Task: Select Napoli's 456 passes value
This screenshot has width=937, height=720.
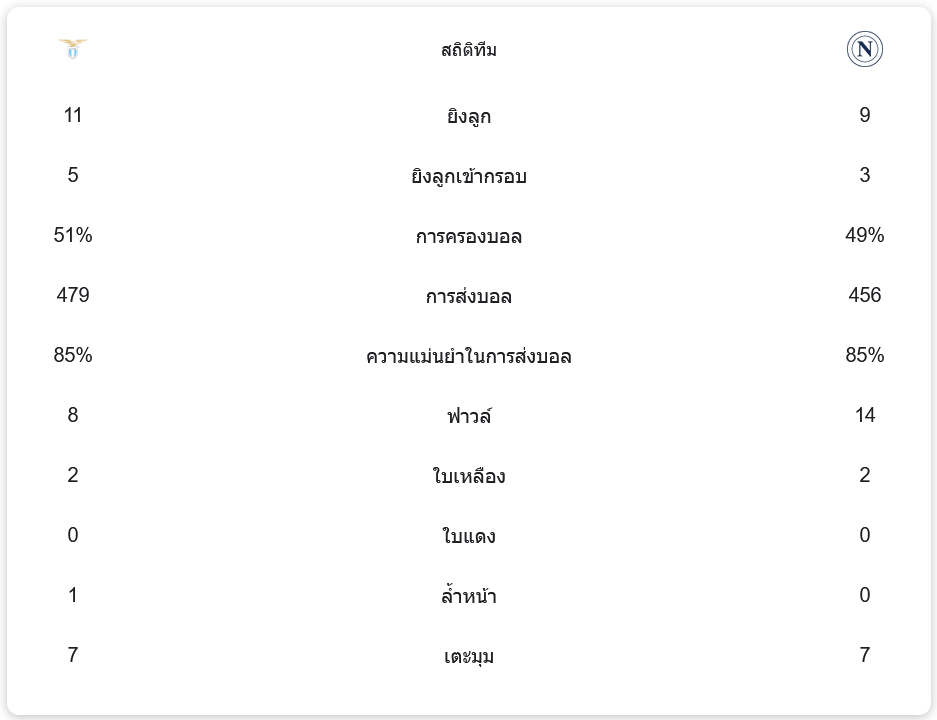Action: coord(864,295)
